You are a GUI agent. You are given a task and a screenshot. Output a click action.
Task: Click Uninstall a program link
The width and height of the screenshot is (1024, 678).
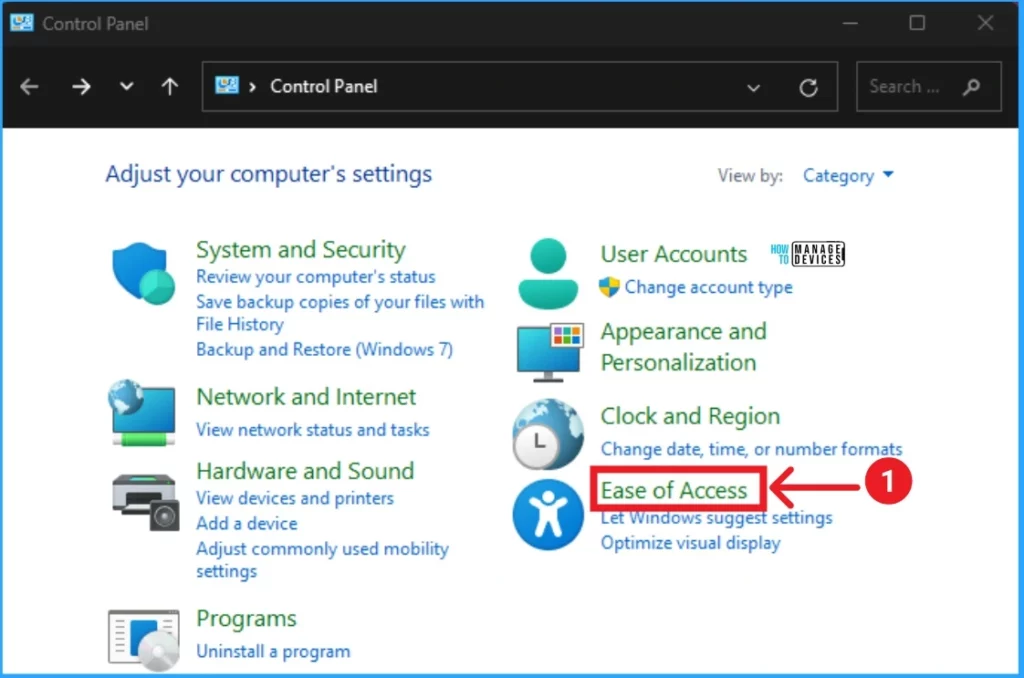(273, 651)
